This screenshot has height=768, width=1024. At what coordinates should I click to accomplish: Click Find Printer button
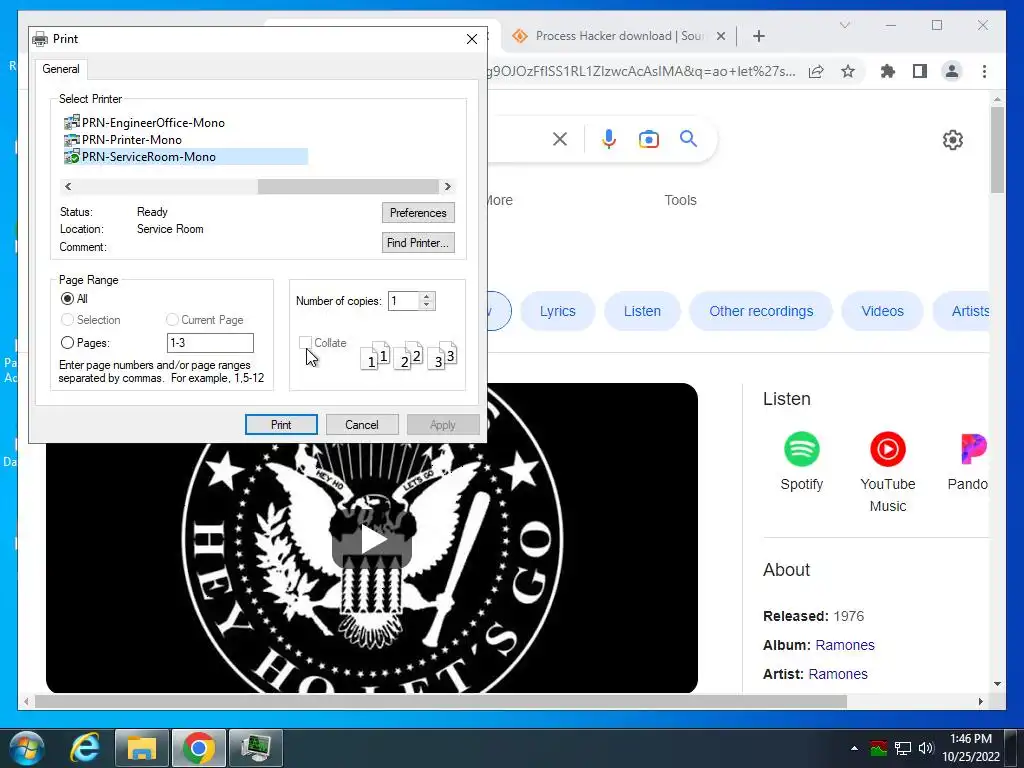[x=418, y=243]
